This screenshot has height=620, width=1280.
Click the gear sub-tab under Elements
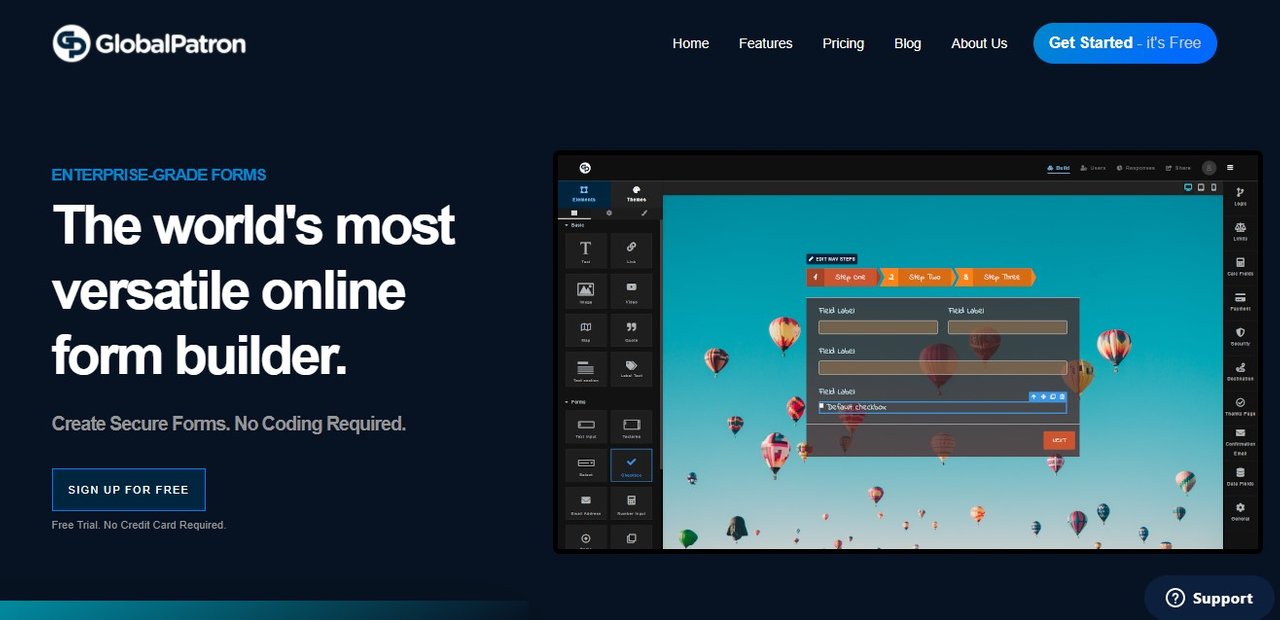pyautogui.click(x=609, y=213)
